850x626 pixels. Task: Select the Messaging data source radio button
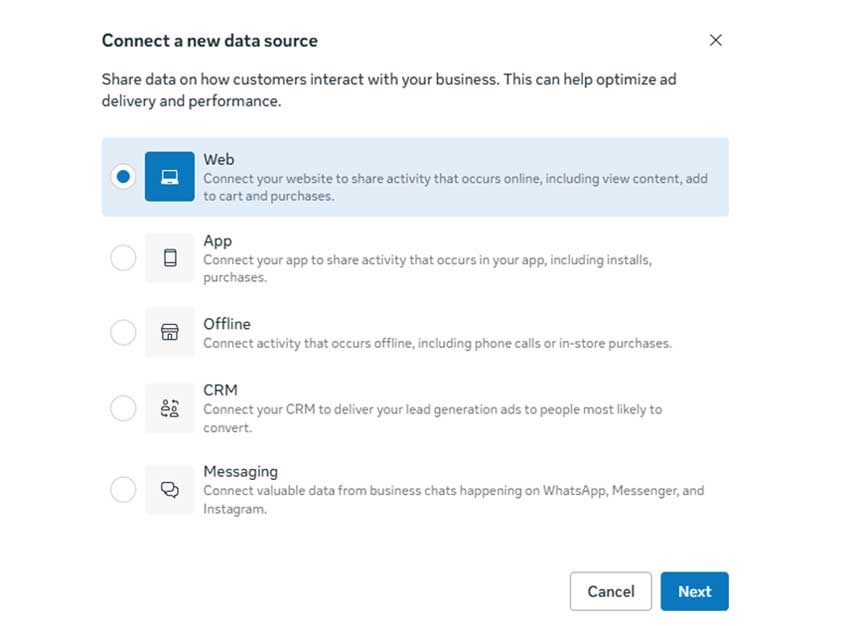[123, 489]
